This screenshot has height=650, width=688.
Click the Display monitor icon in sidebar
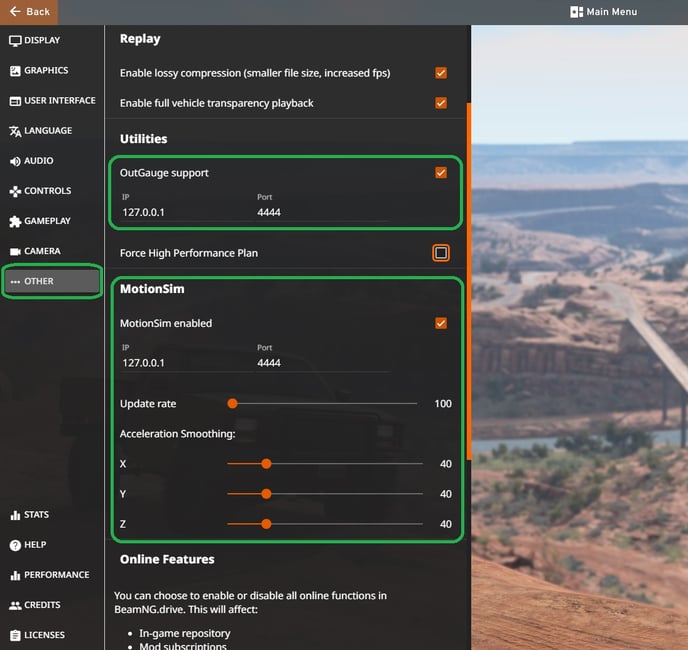tap(15, 41)
